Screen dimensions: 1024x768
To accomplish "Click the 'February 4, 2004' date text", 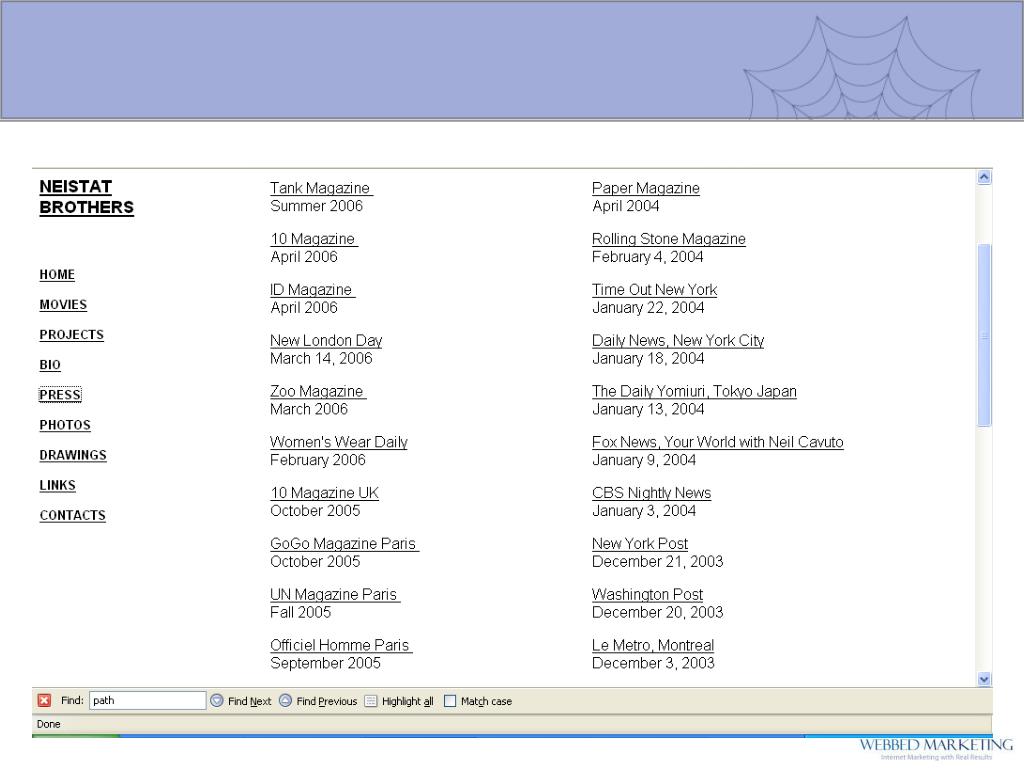I will point(647,257).
